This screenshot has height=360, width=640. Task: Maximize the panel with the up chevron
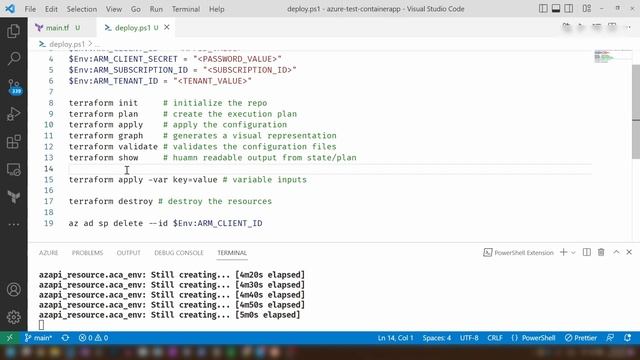tap(616, 252)
